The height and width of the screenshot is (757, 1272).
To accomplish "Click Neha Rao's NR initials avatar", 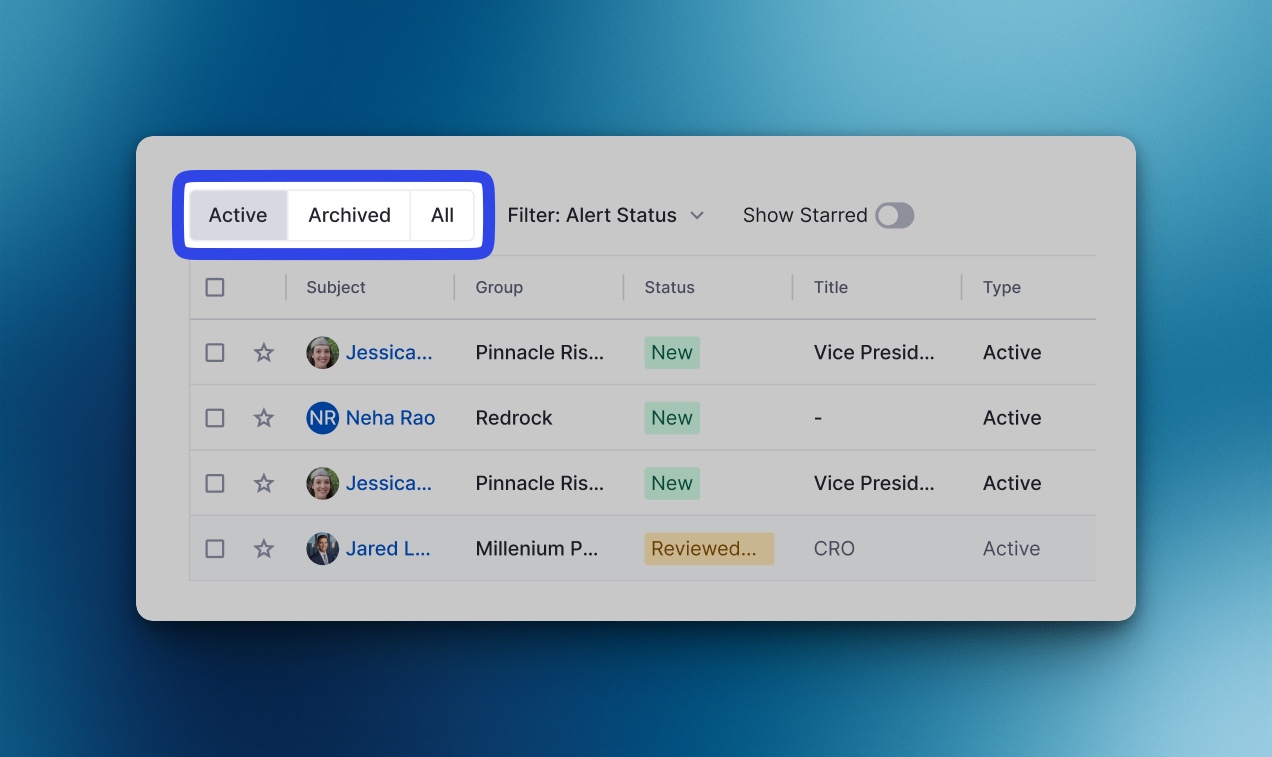I will click(322, 418).
